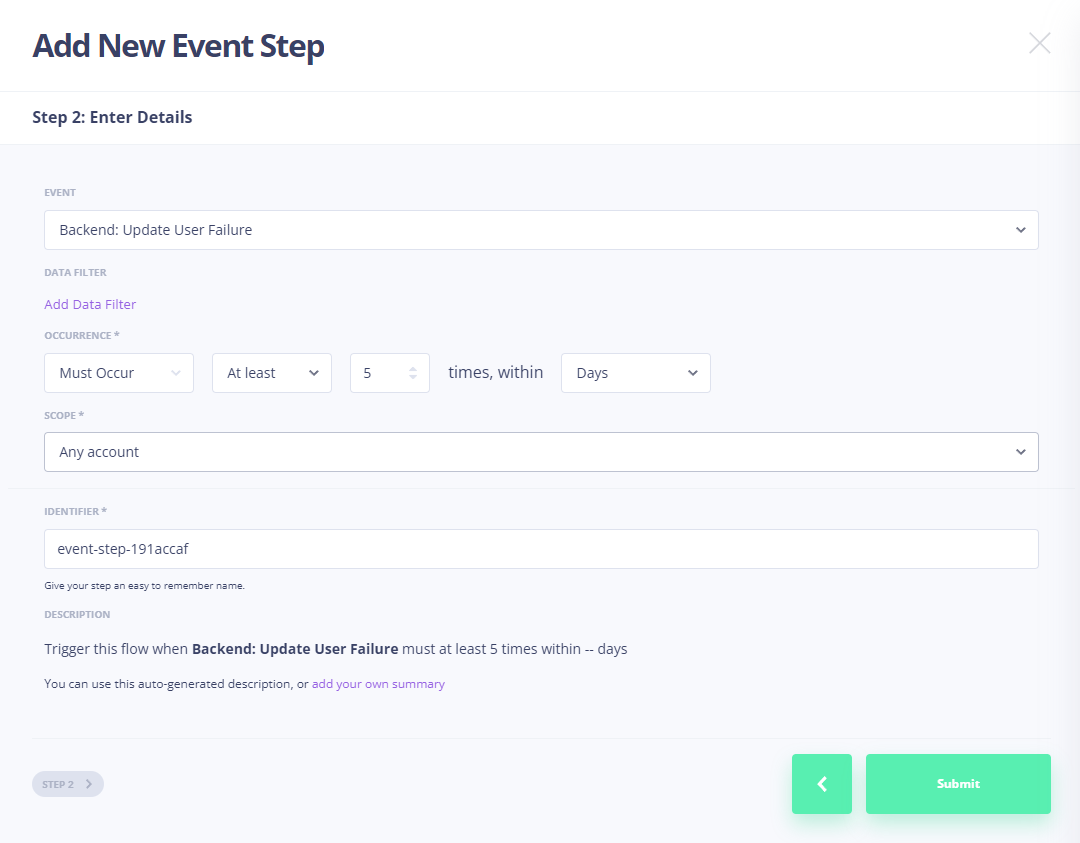The image size is (1080, 843).
Task: Click the add your own summary link
Action: (x=378, y=684)
